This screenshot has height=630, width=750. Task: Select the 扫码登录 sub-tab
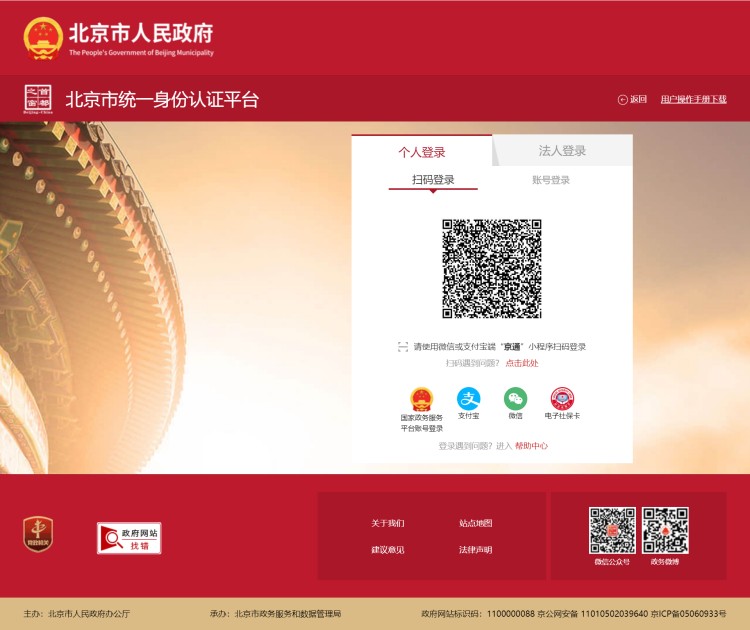pos(433,180)
